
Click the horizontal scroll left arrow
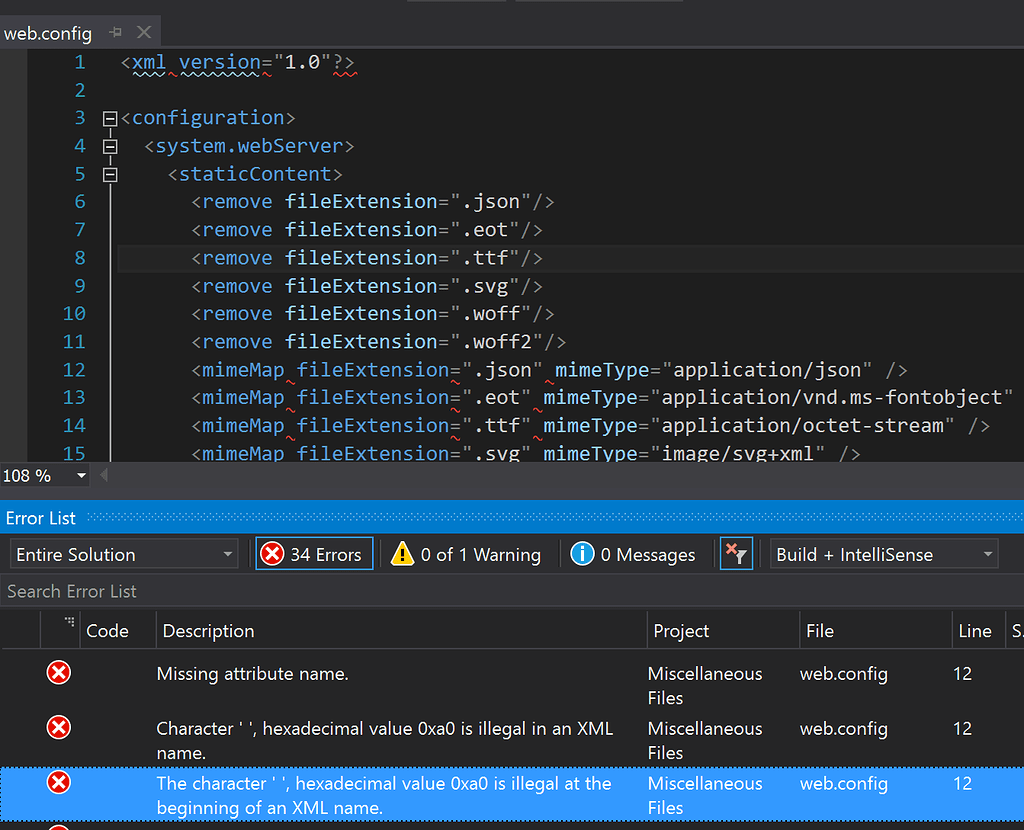[104, 475]
